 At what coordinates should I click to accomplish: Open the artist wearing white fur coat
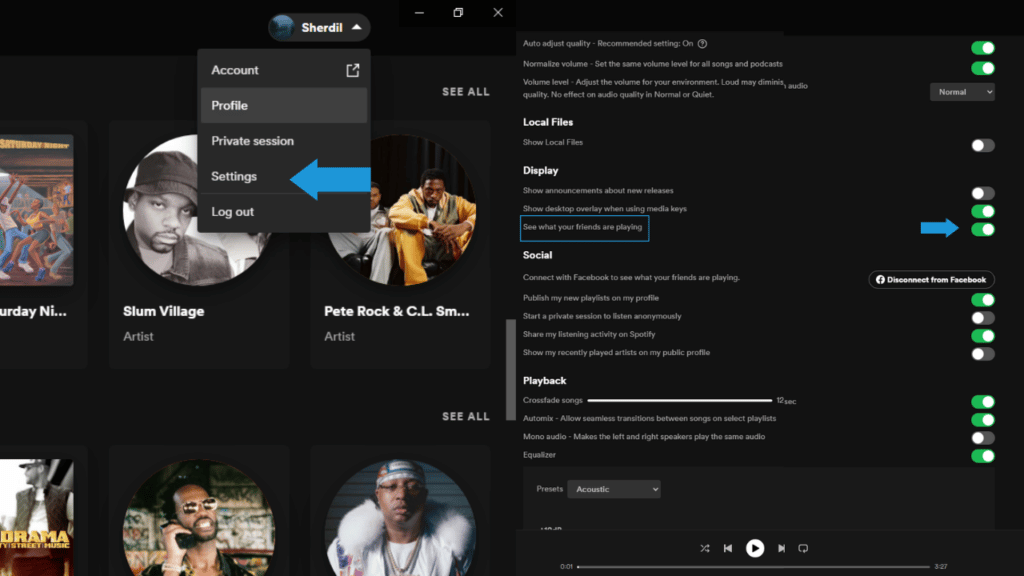[x=400, y=518]
